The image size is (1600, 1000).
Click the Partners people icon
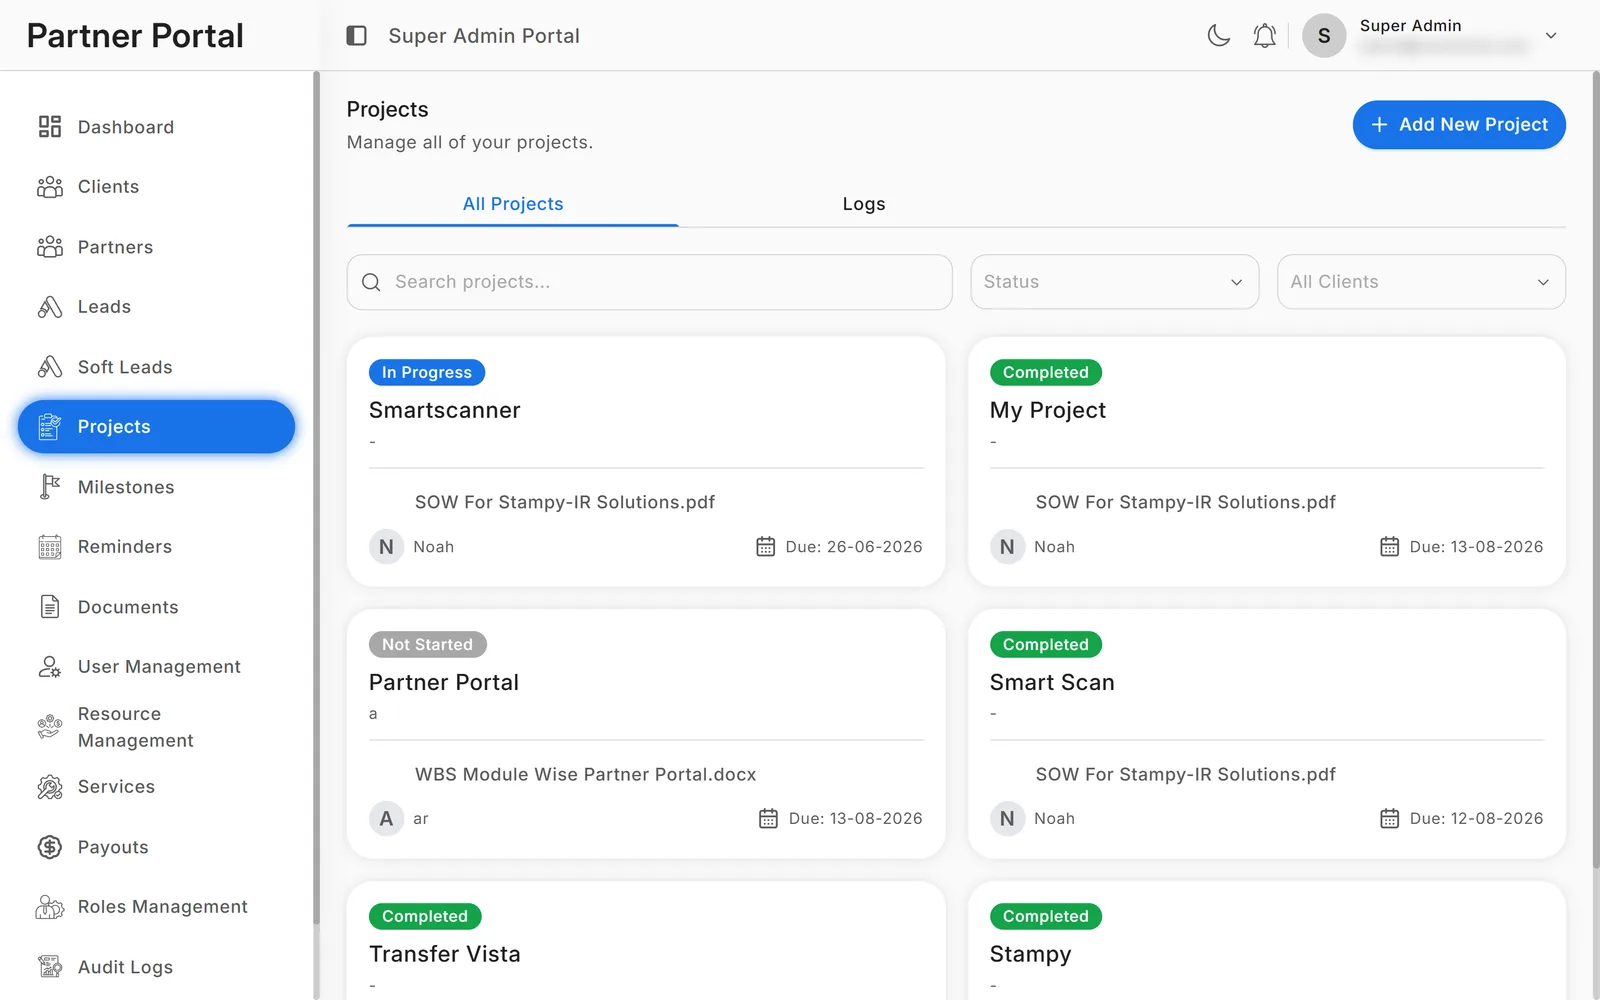tap(50, 247)
